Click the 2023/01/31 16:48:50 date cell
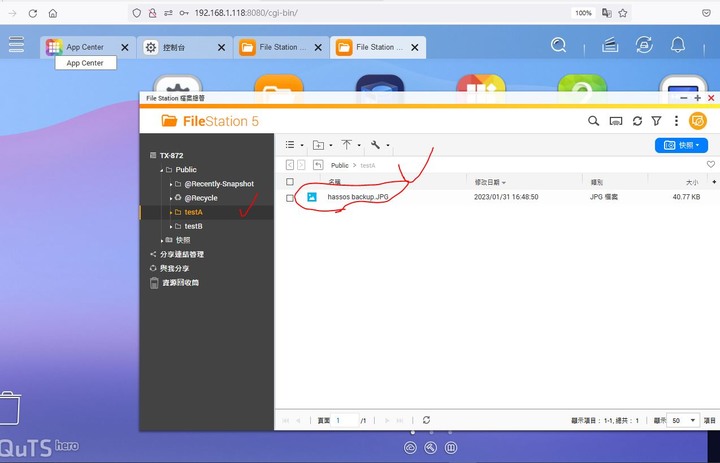 pyautogui.click(x=506, y=197)
